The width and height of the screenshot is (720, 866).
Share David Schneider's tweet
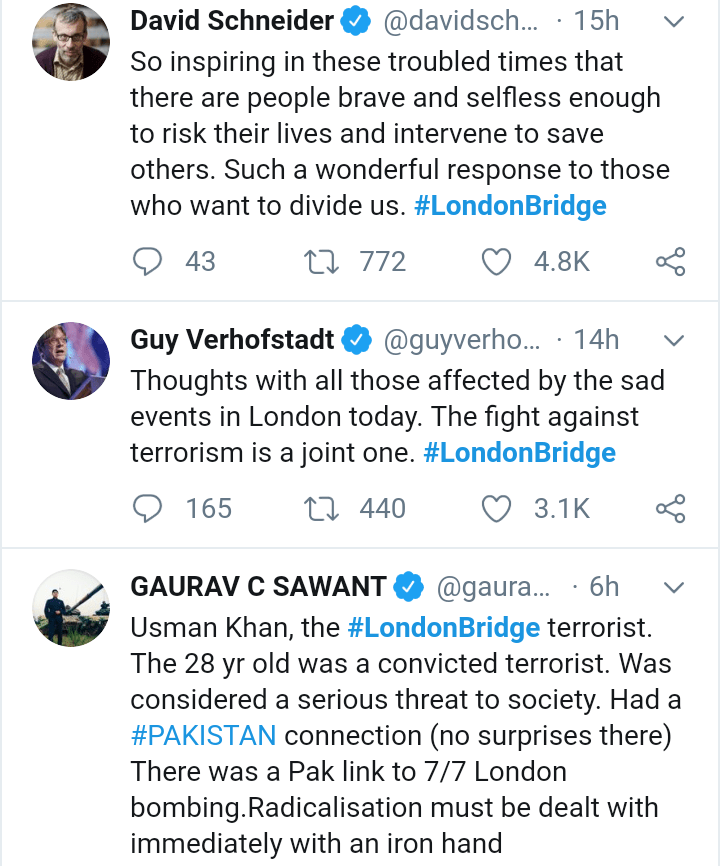pyautogui.click(x=670, y=262)
